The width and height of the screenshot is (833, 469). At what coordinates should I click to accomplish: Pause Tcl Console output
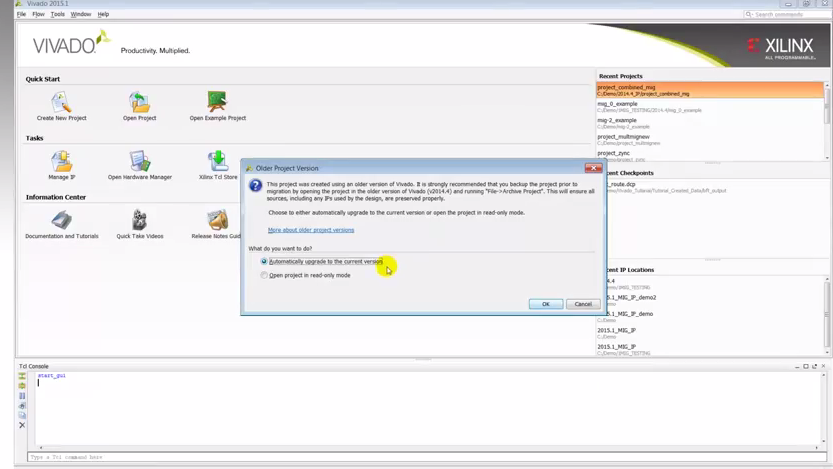[22, 396]
